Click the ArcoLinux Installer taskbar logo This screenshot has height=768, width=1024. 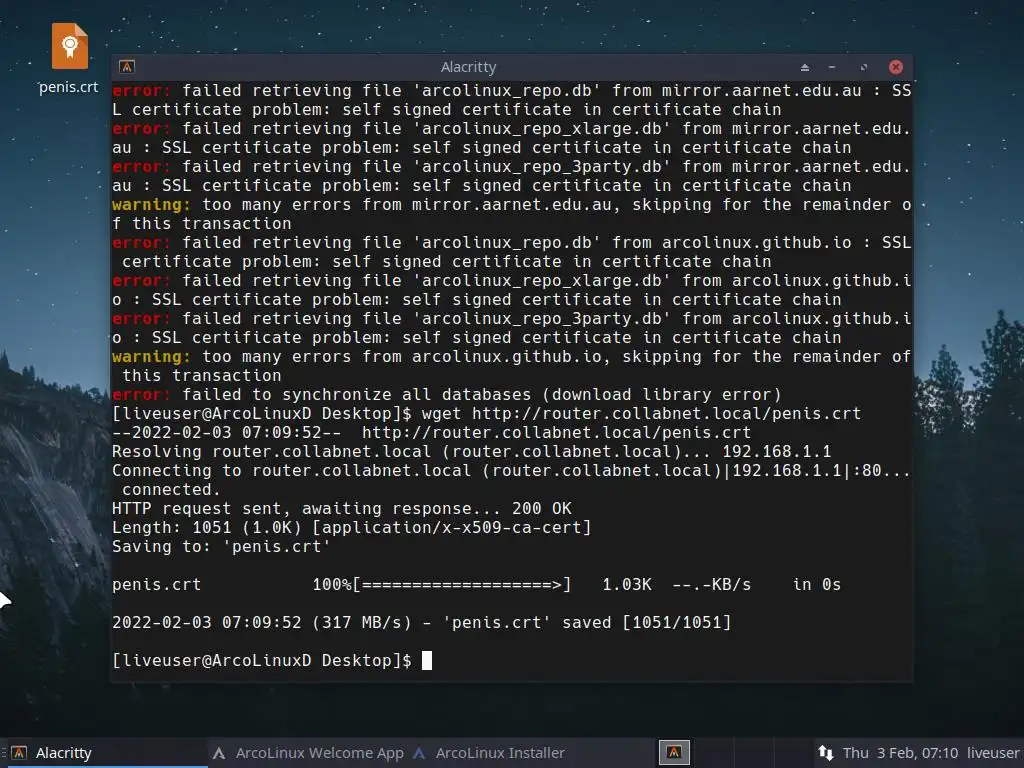point(419,753)
